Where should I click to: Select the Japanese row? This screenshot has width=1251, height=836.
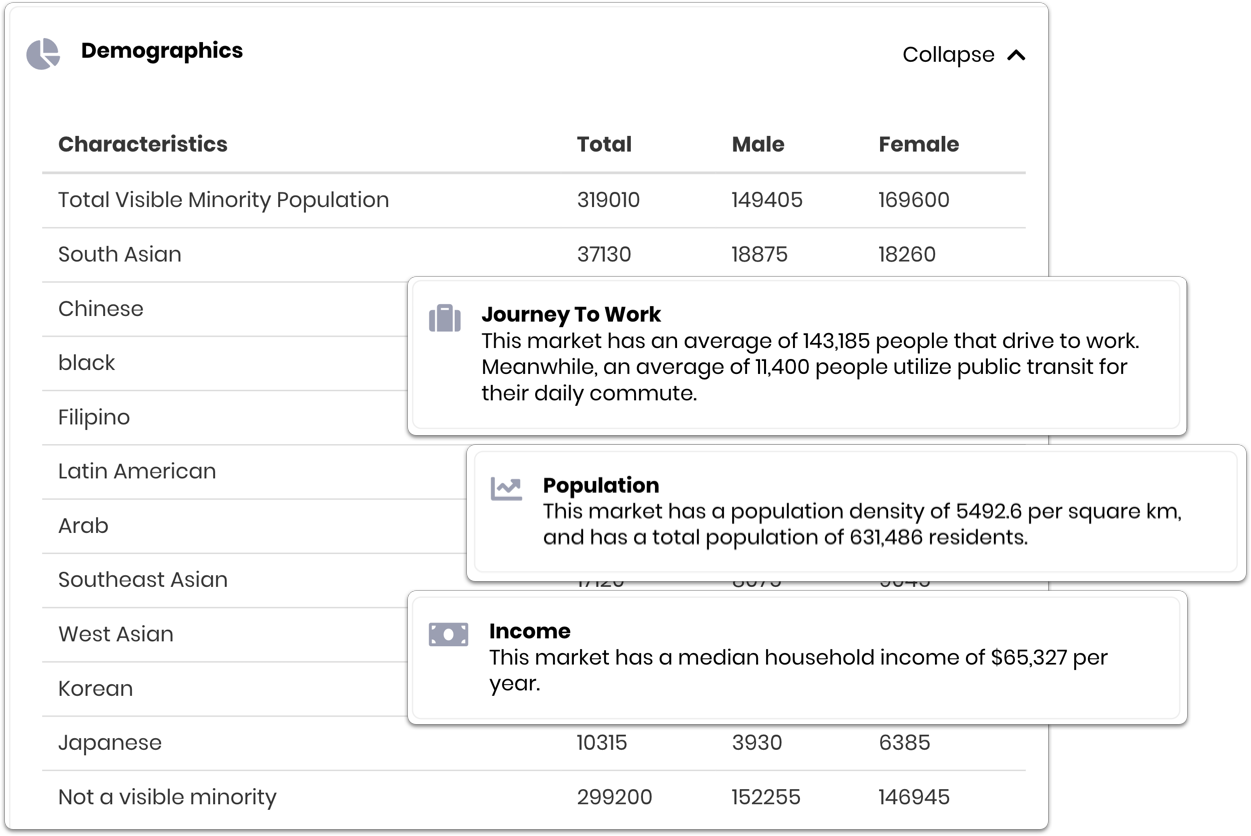pyautogui.click(x=110, y=743)
